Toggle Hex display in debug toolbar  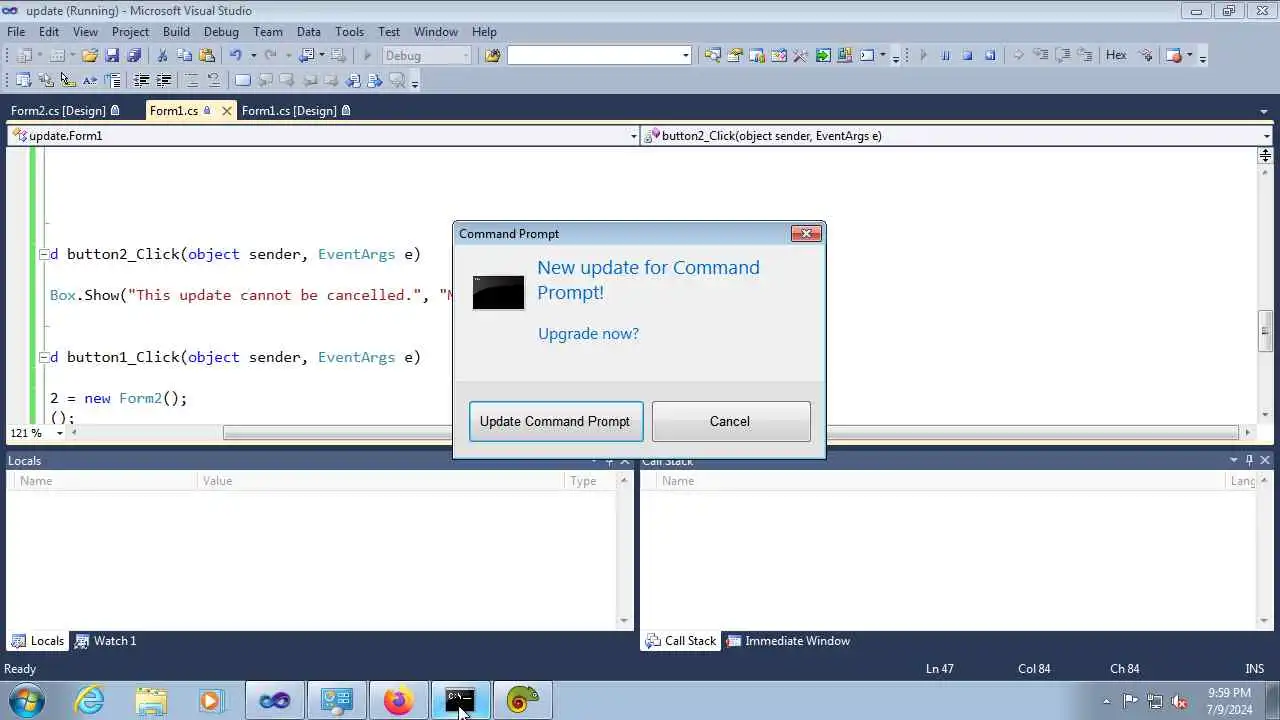(x=1116, y=55)
